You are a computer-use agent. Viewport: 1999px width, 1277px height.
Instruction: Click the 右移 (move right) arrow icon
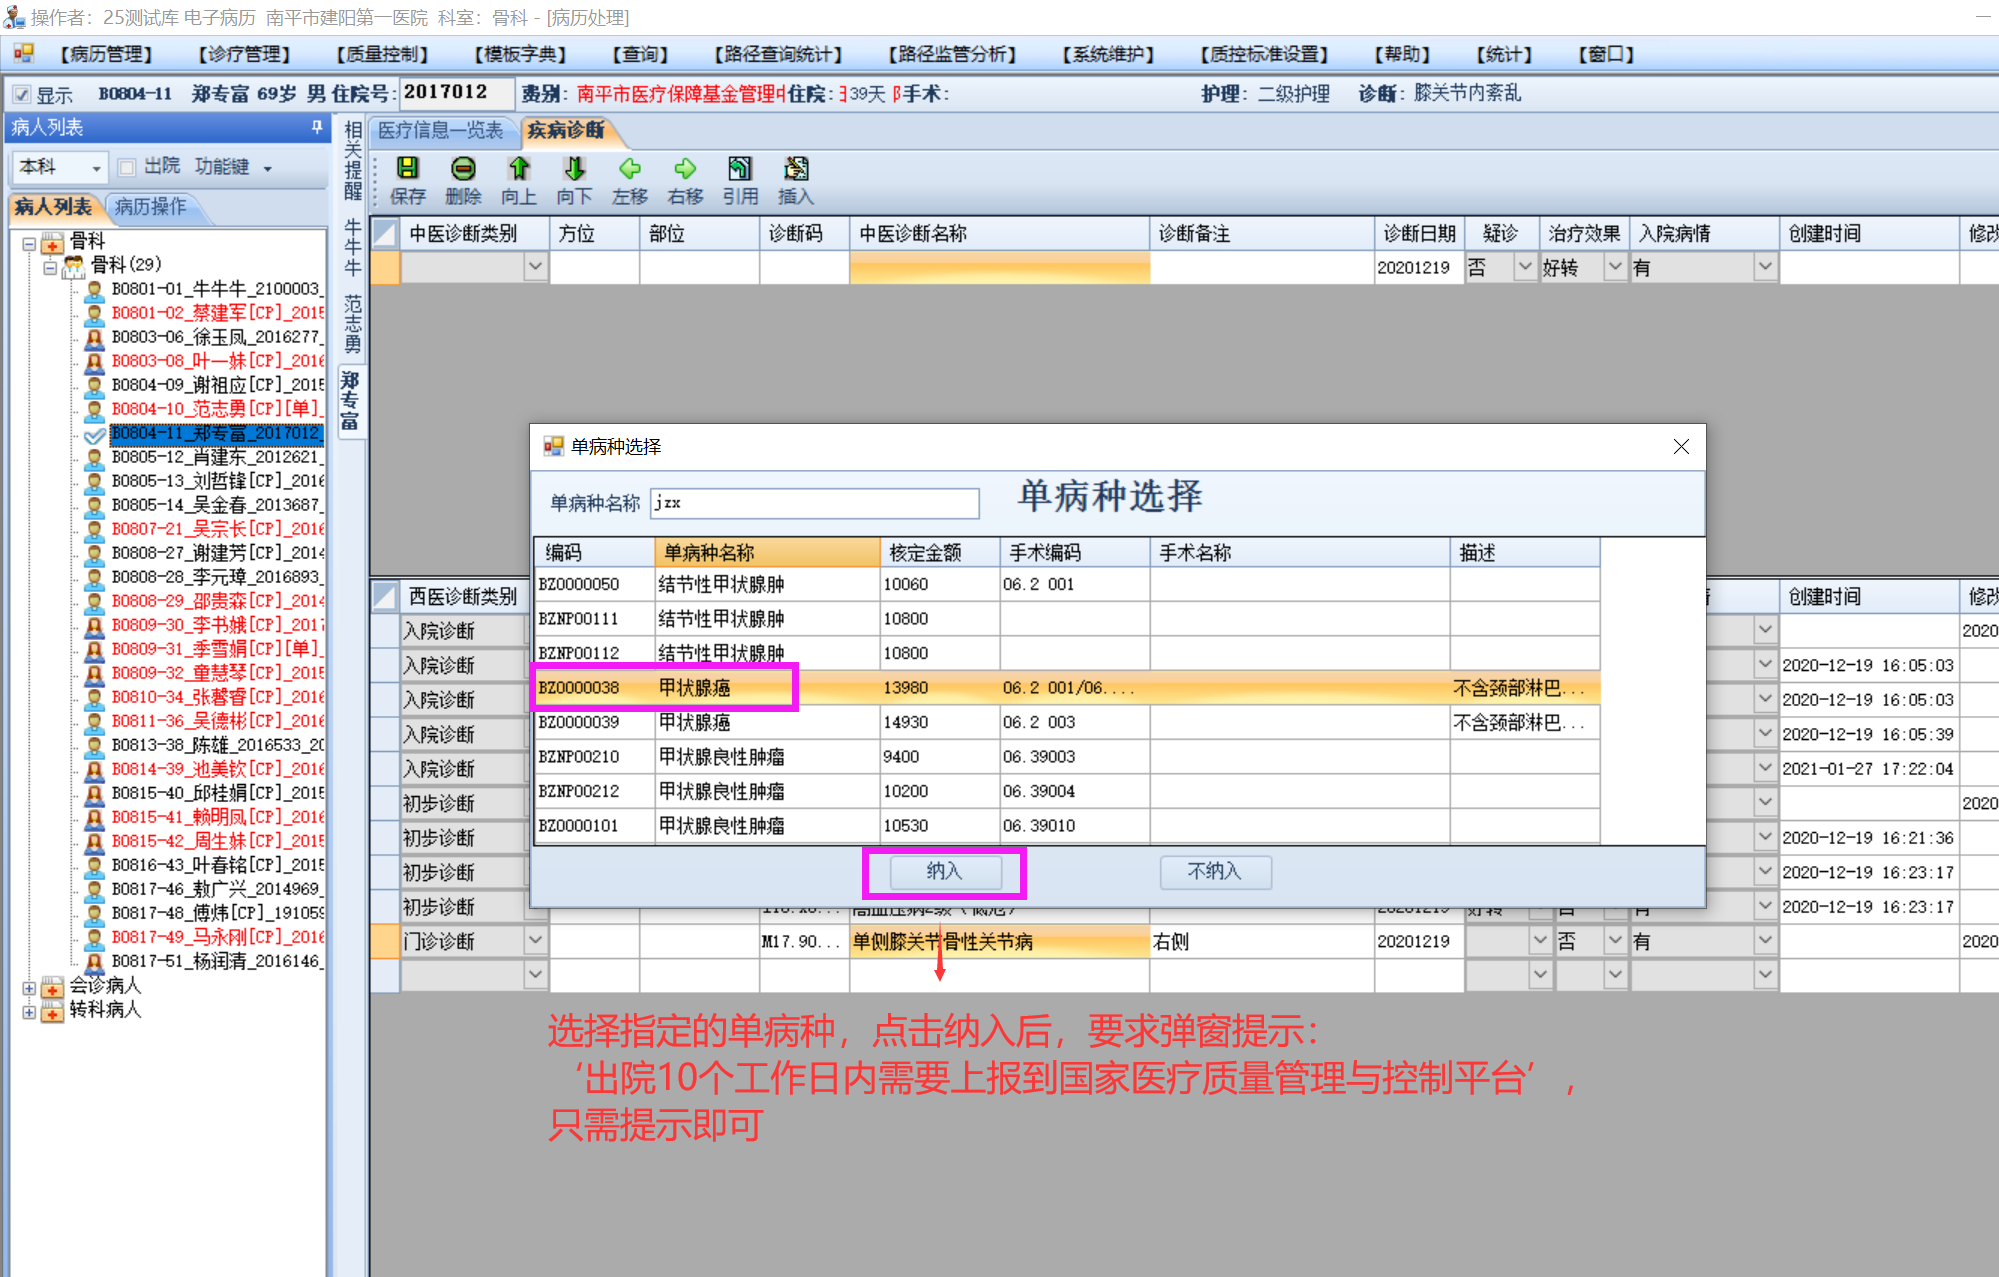point(685,169)
